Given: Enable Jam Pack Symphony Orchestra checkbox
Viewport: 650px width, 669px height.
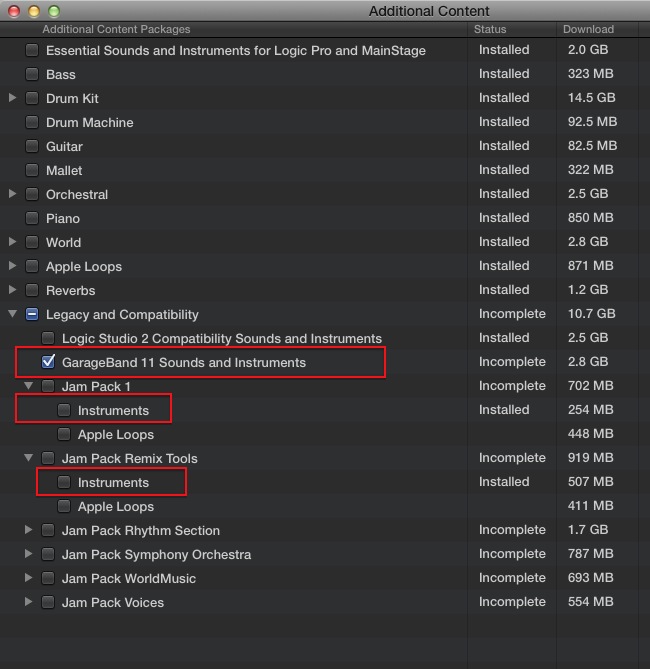Looking at the screenshot, I should pyautogui.click(x=48, y=554).
